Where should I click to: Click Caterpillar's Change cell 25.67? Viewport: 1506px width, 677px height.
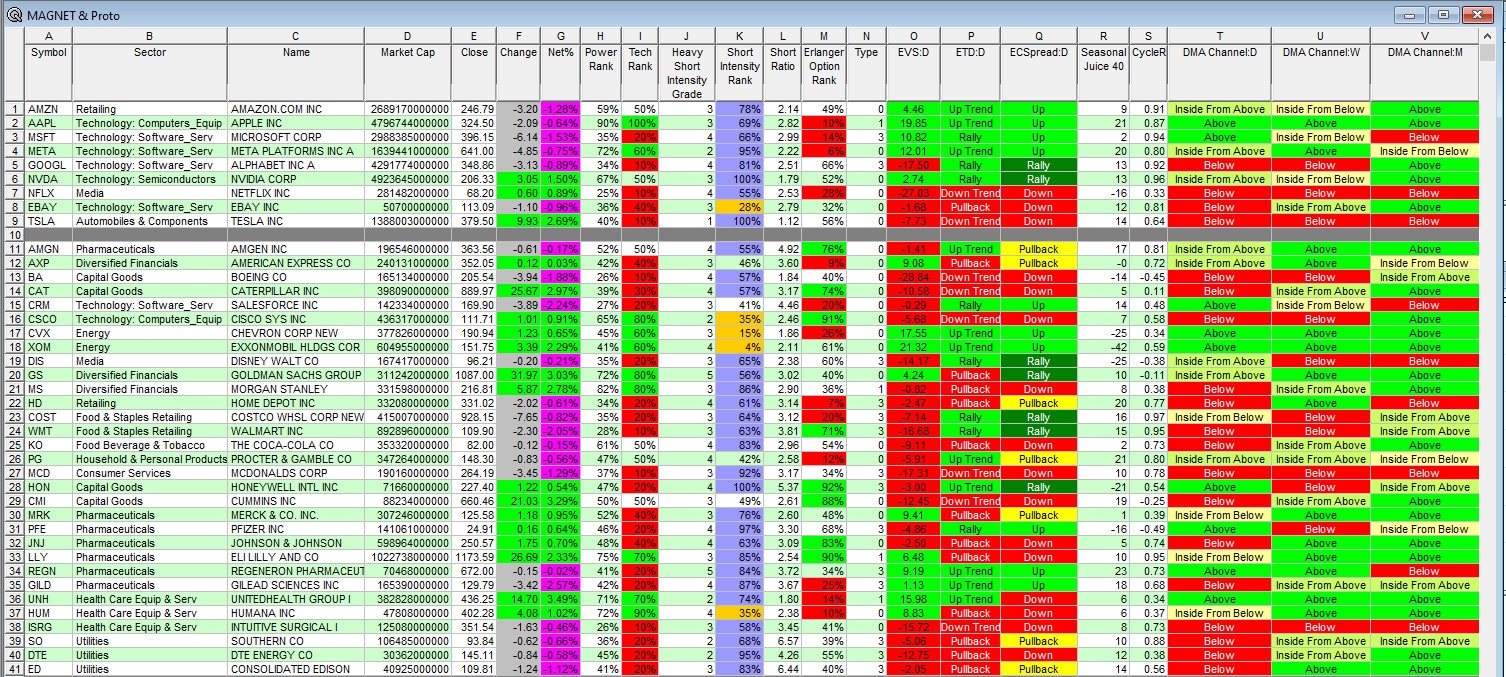click(x=519, y=291)
